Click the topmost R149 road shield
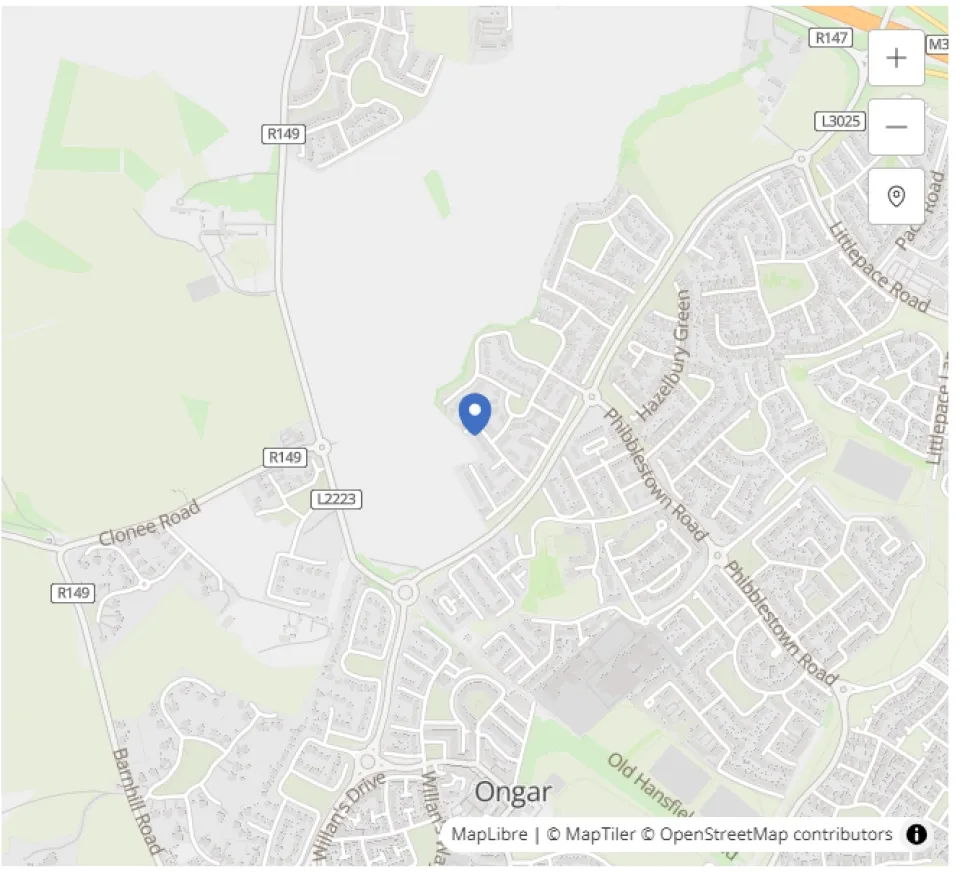The image size is (960, 872). pos(283,133)
